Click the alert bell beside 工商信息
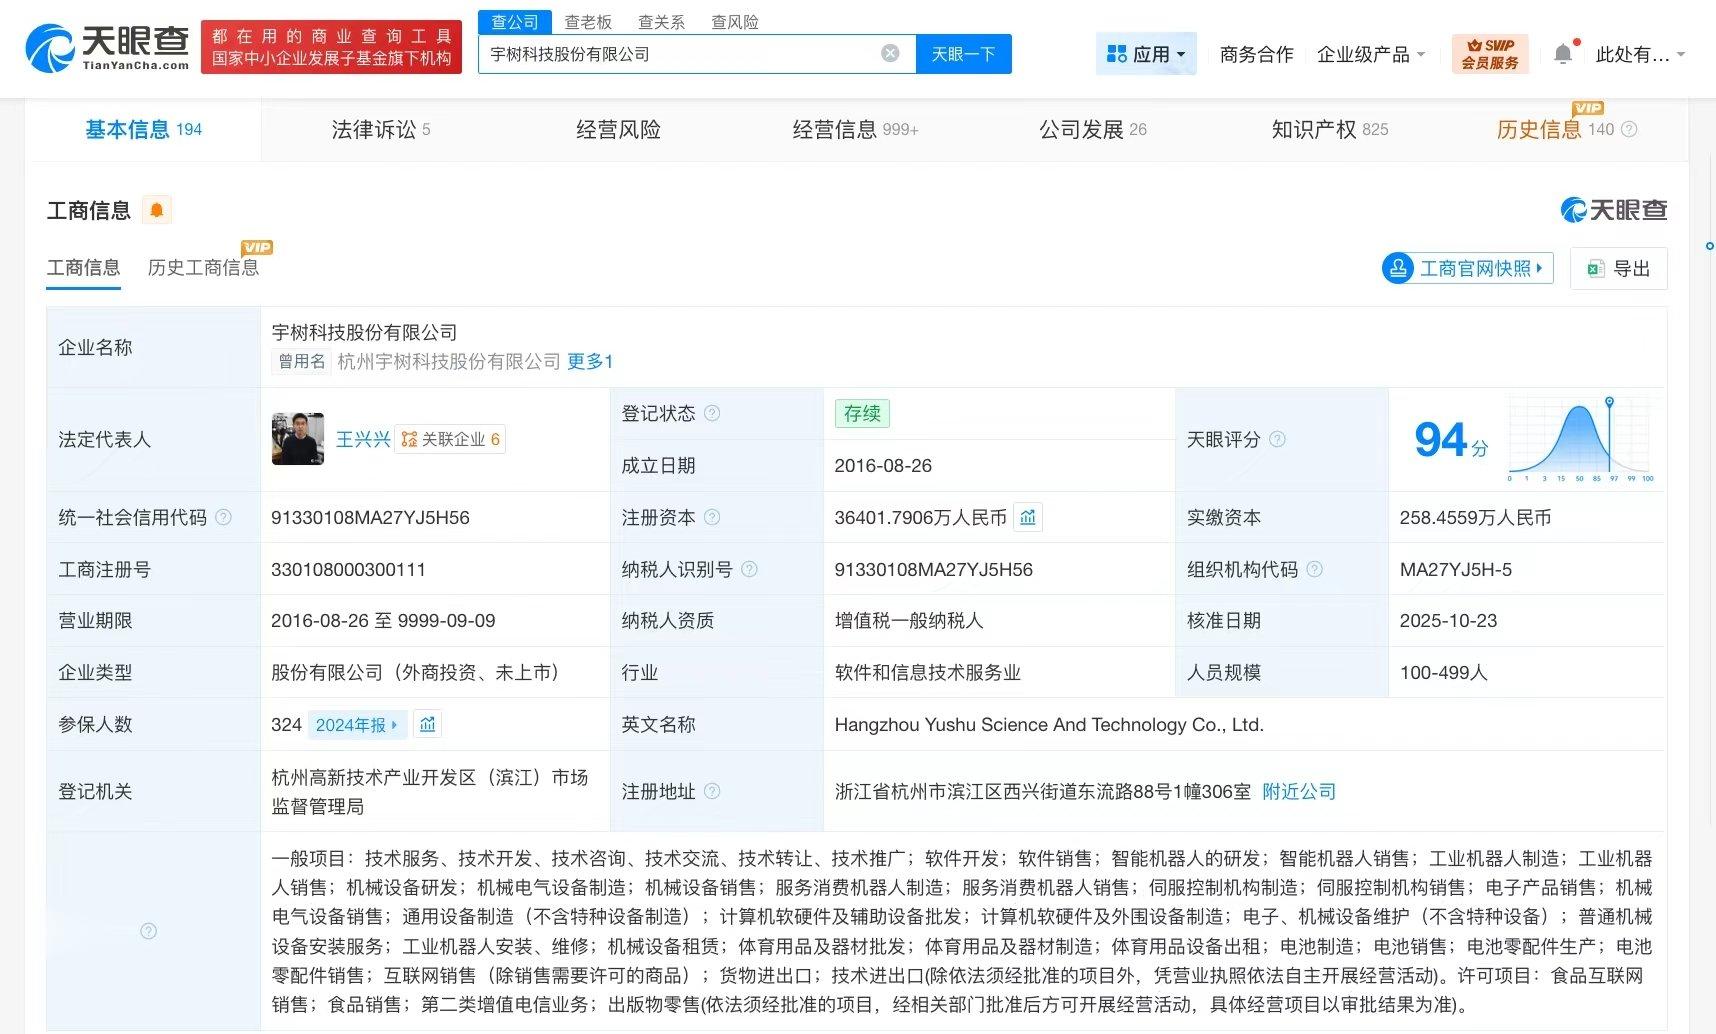Viewport: 1716px width, 1034px height. [157, 209]
